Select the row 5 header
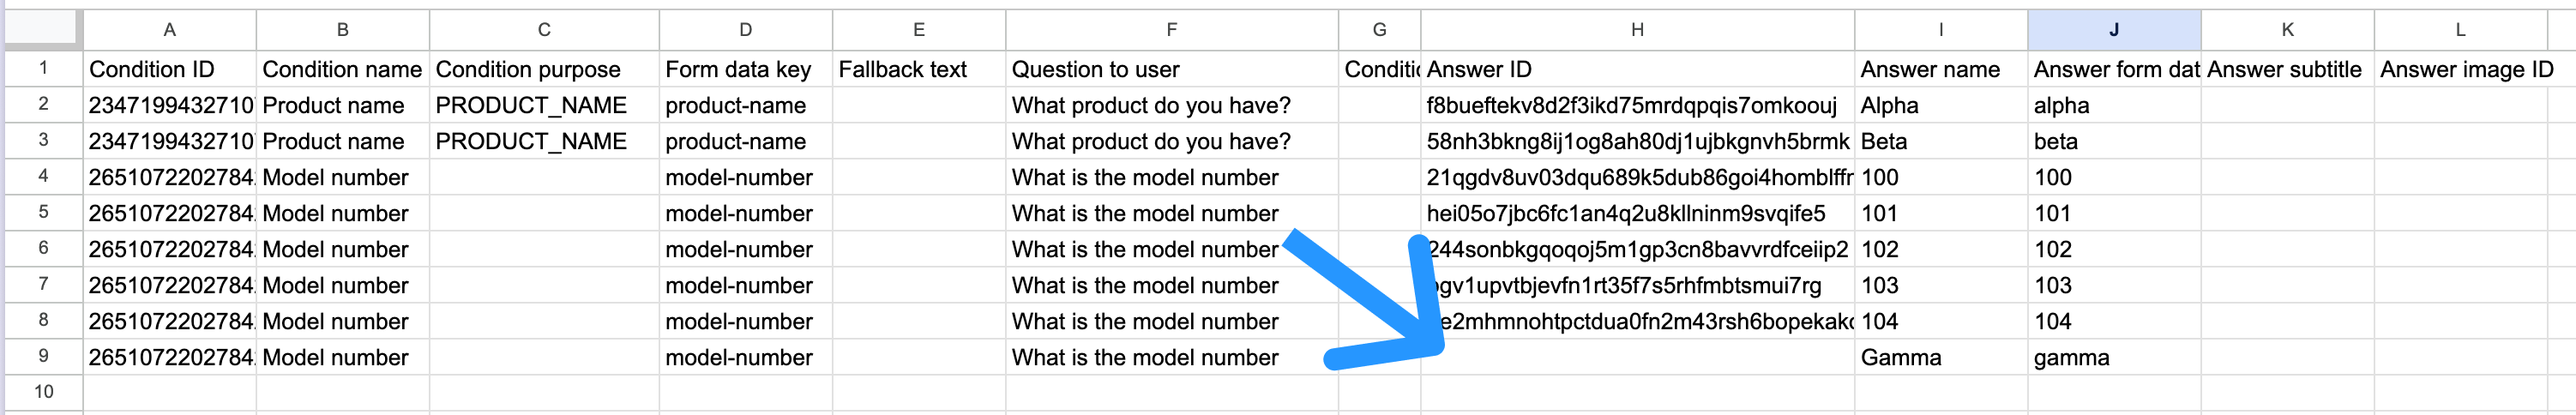 43,212
